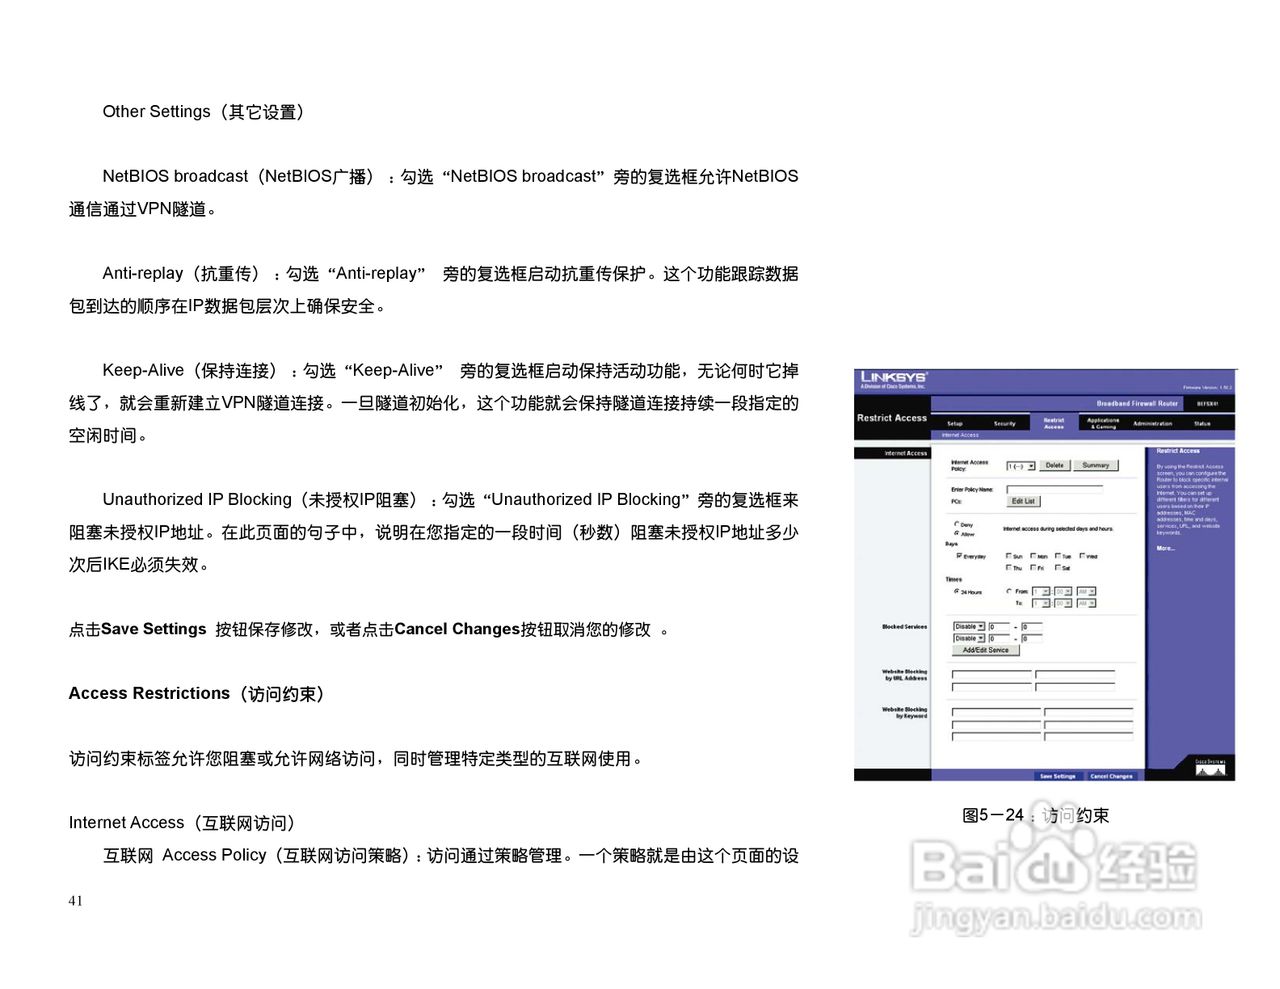The height and width of the screenshot is (989, 1280).
Task: Open the Administration tab
Action: (1152, 425)
